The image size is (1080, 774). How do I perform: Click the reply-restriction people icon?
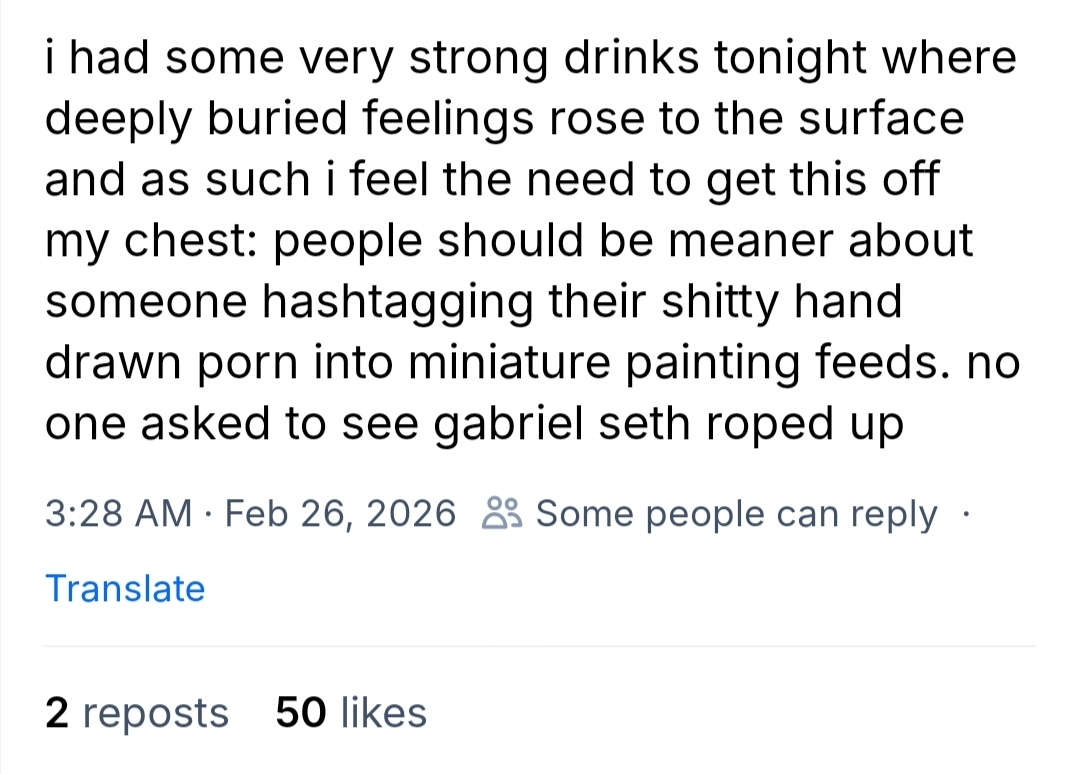coord(501,514)
